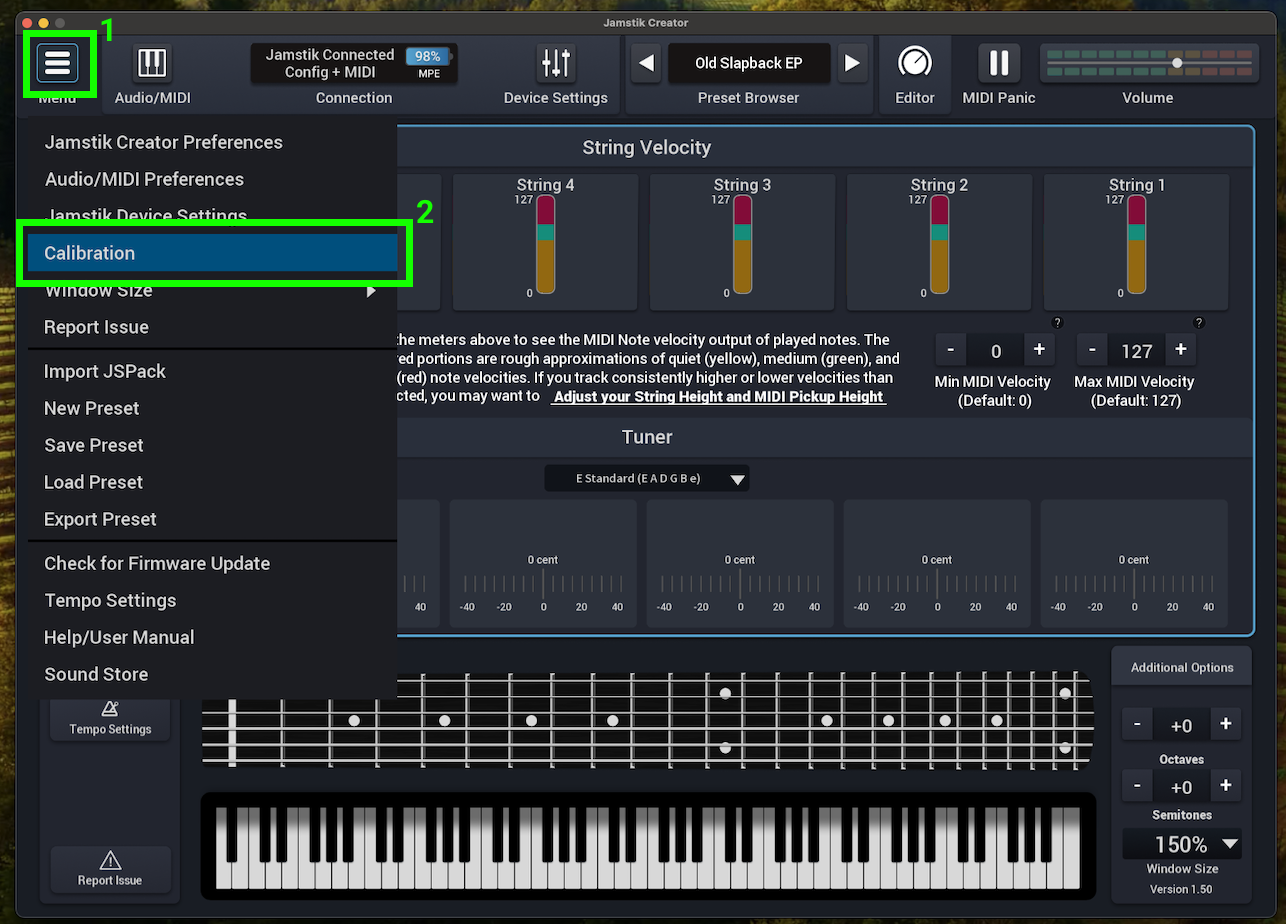Click String 1 velocity meter
Screen dimensions: 1286x924
[x=1137, y=245]
